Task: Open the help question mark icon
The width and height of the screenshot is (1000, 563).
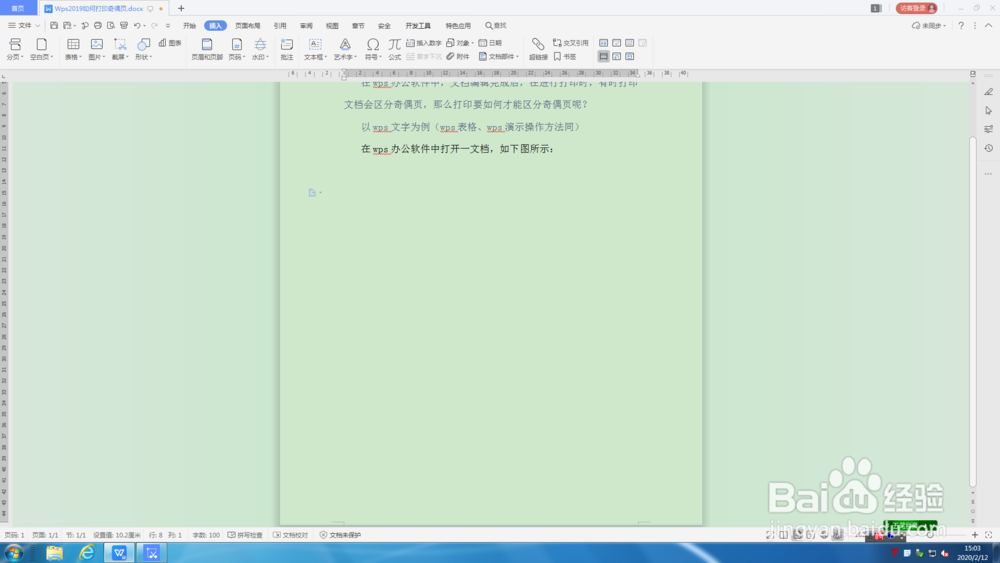Action: pyautogui.click(x=961, y=26)
